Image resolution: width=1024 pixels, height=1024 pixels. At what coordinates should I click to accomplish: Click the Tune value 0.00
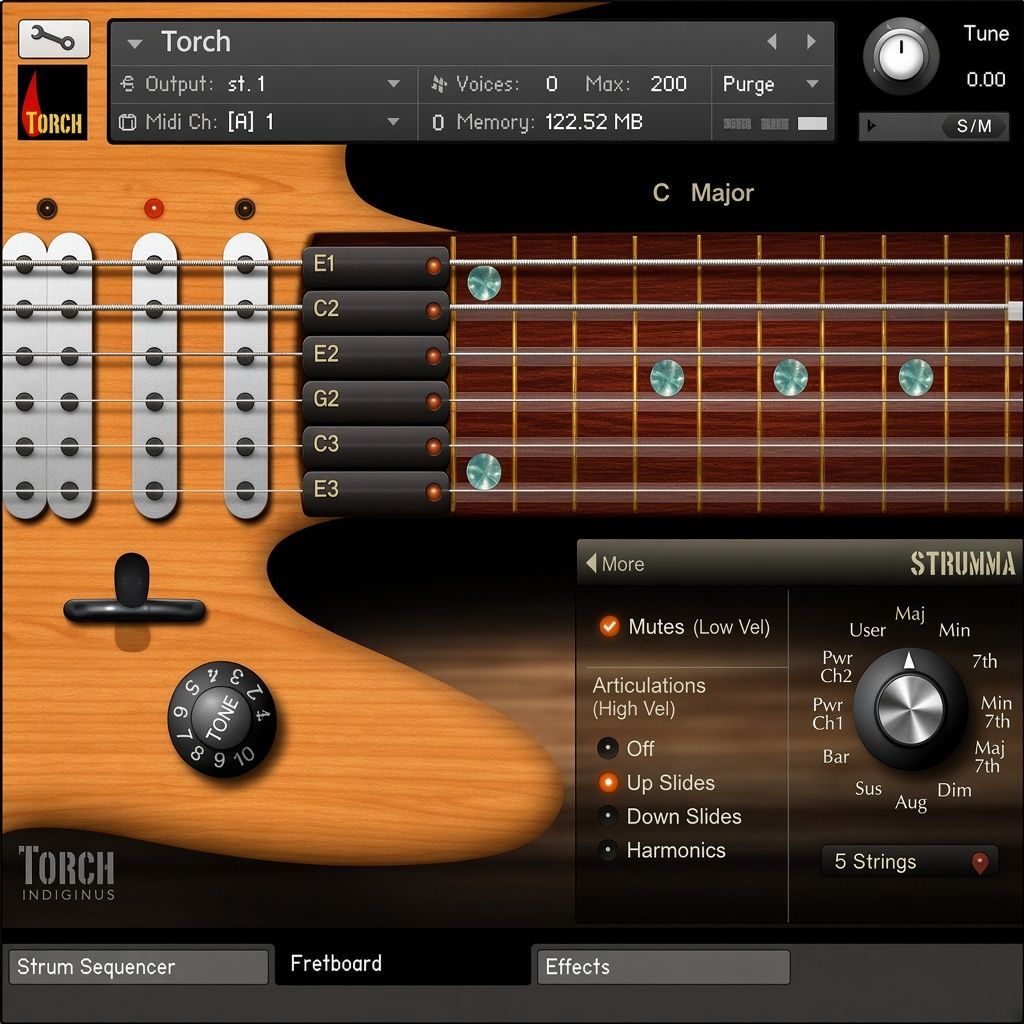(985, 80)
